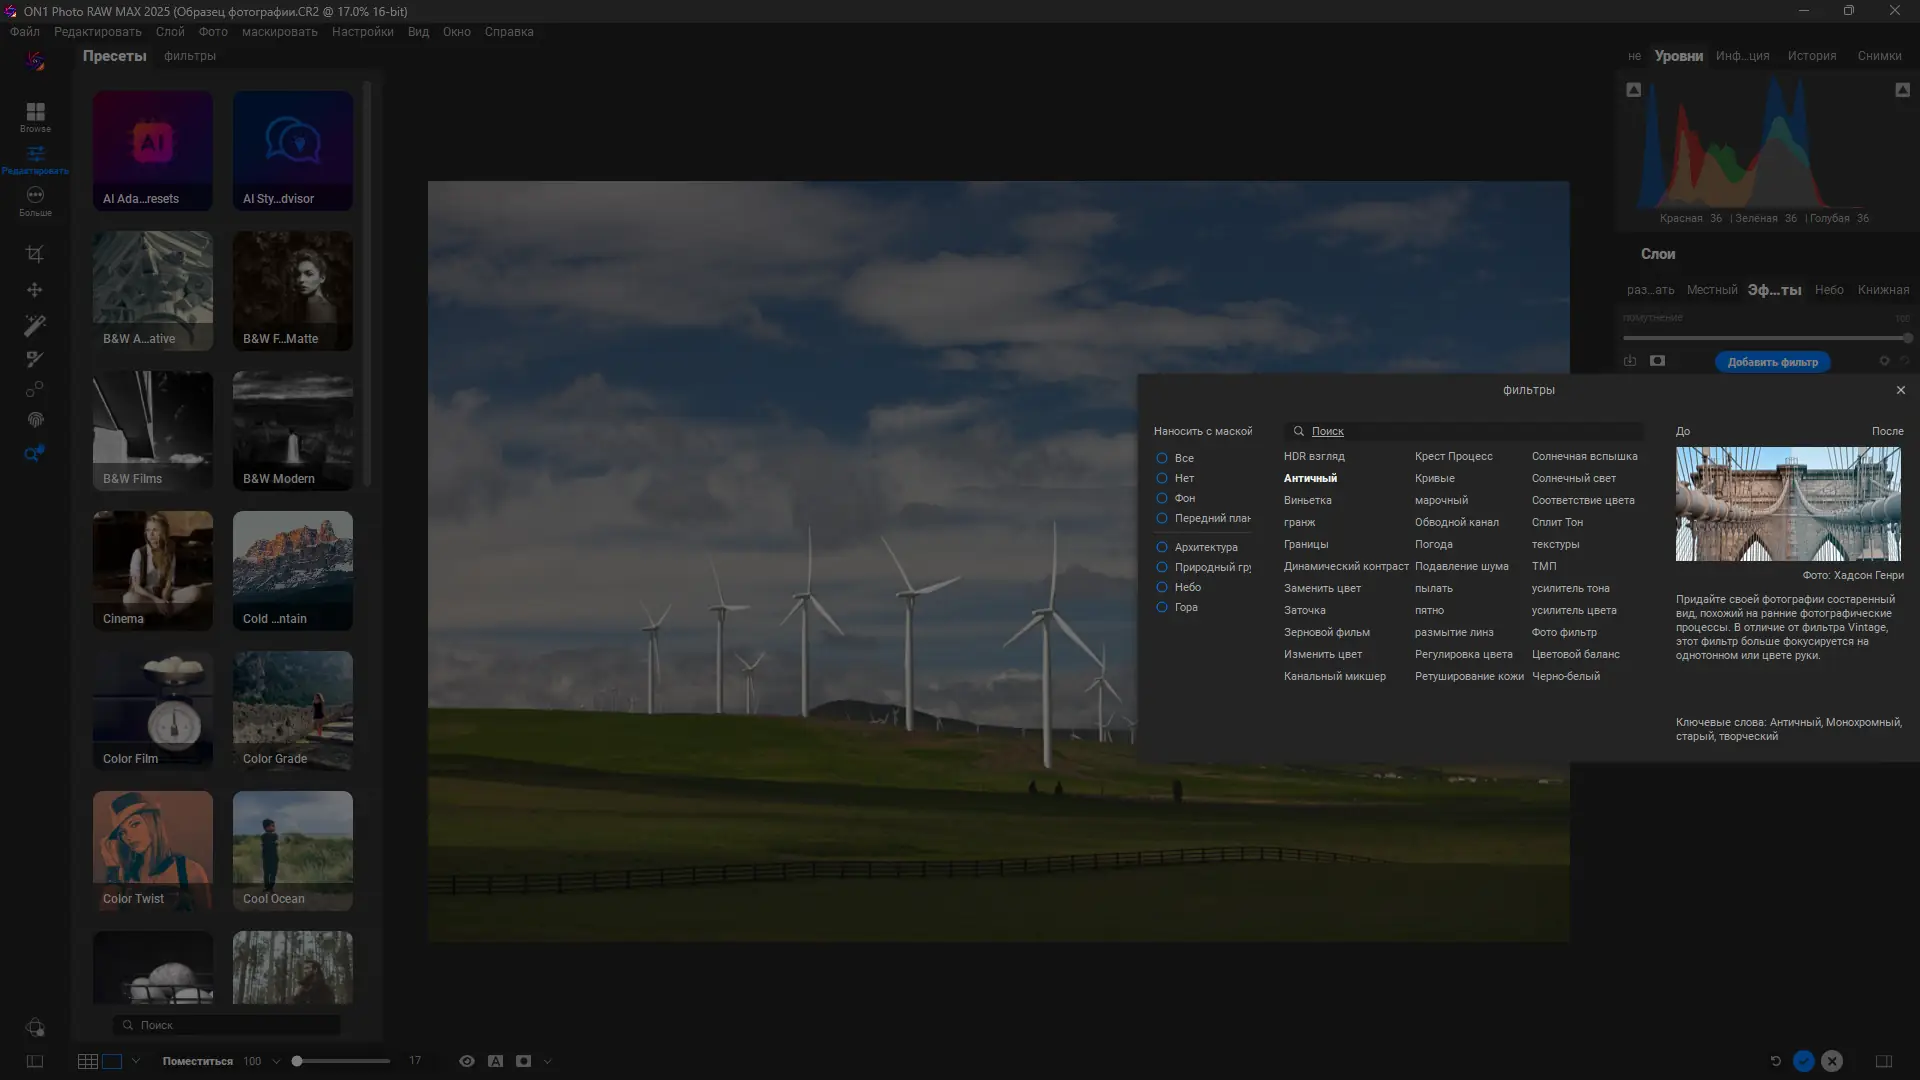Choose the Все radio button
This screenshot has height=1080, width=1920.
[1162, 458]
